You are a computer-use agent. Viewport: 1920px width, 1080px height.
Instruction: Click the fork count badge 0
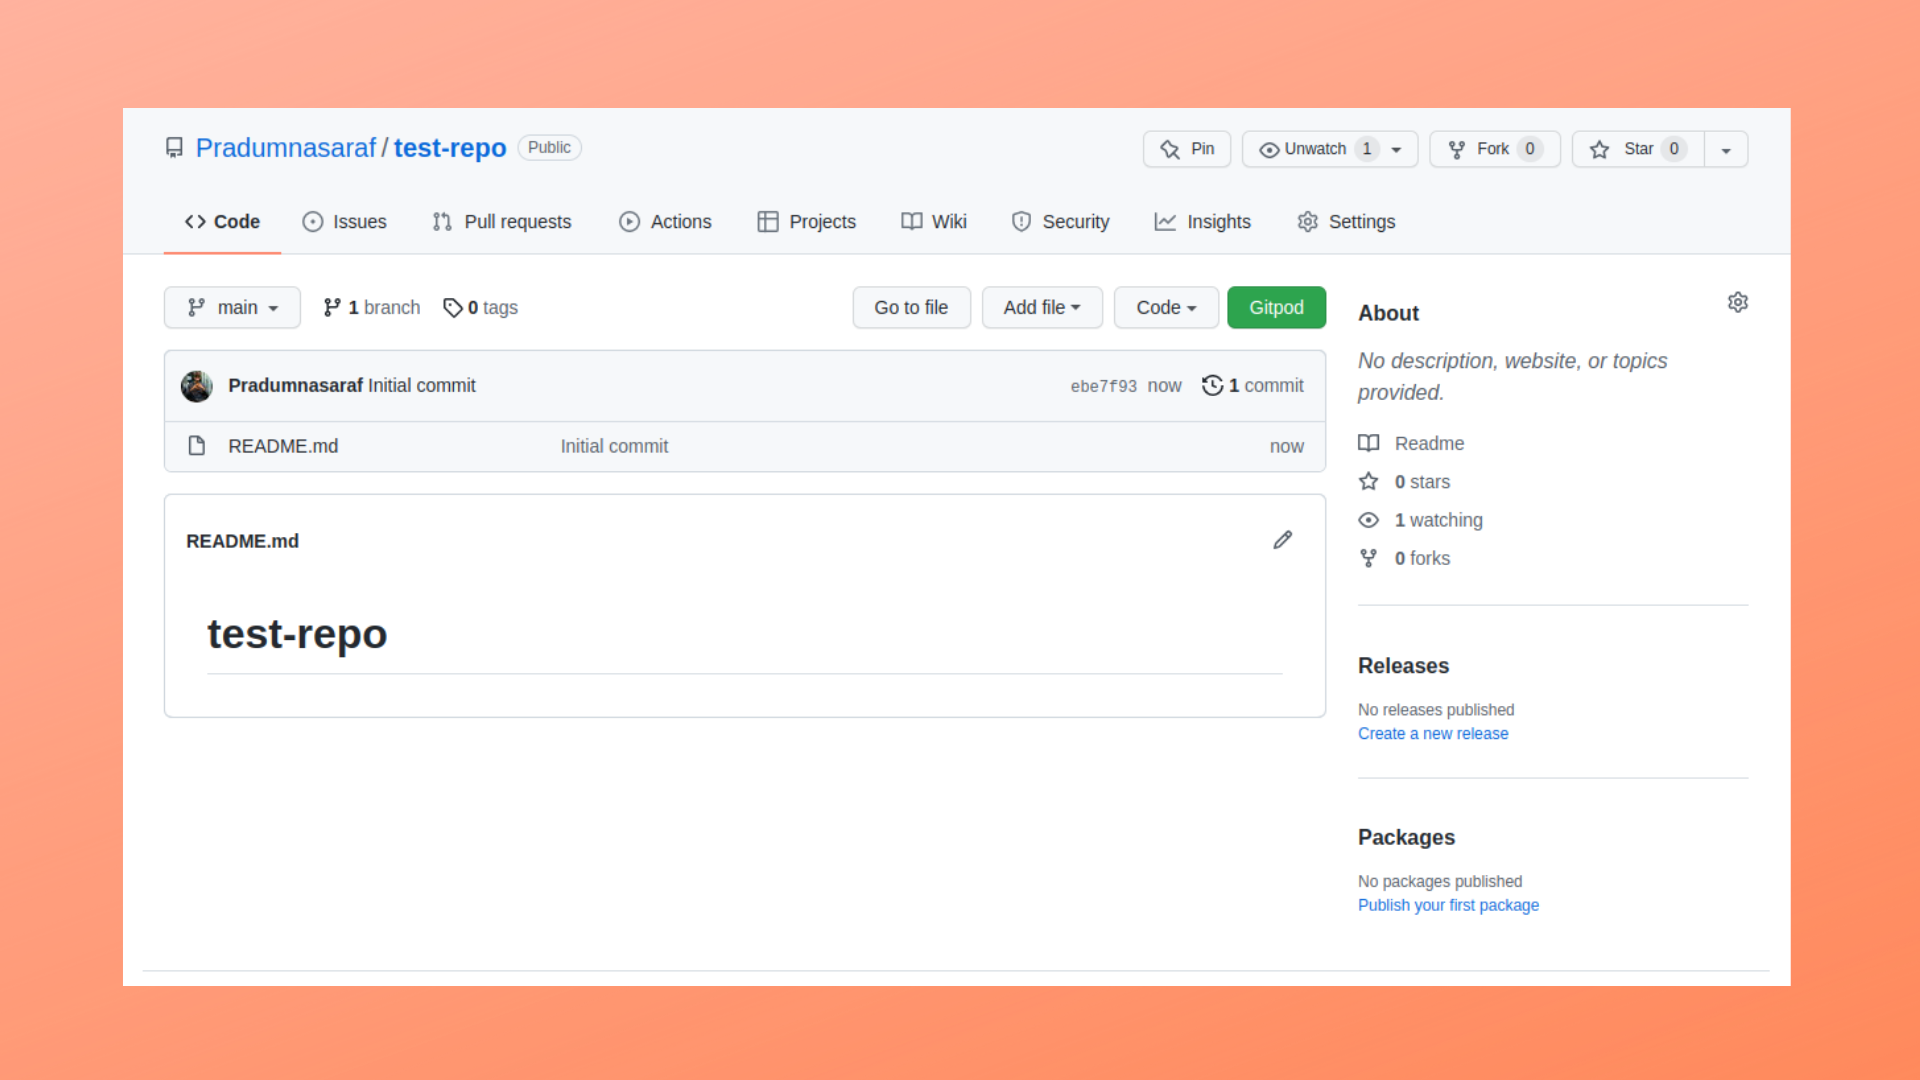[x=1530, y=149]
